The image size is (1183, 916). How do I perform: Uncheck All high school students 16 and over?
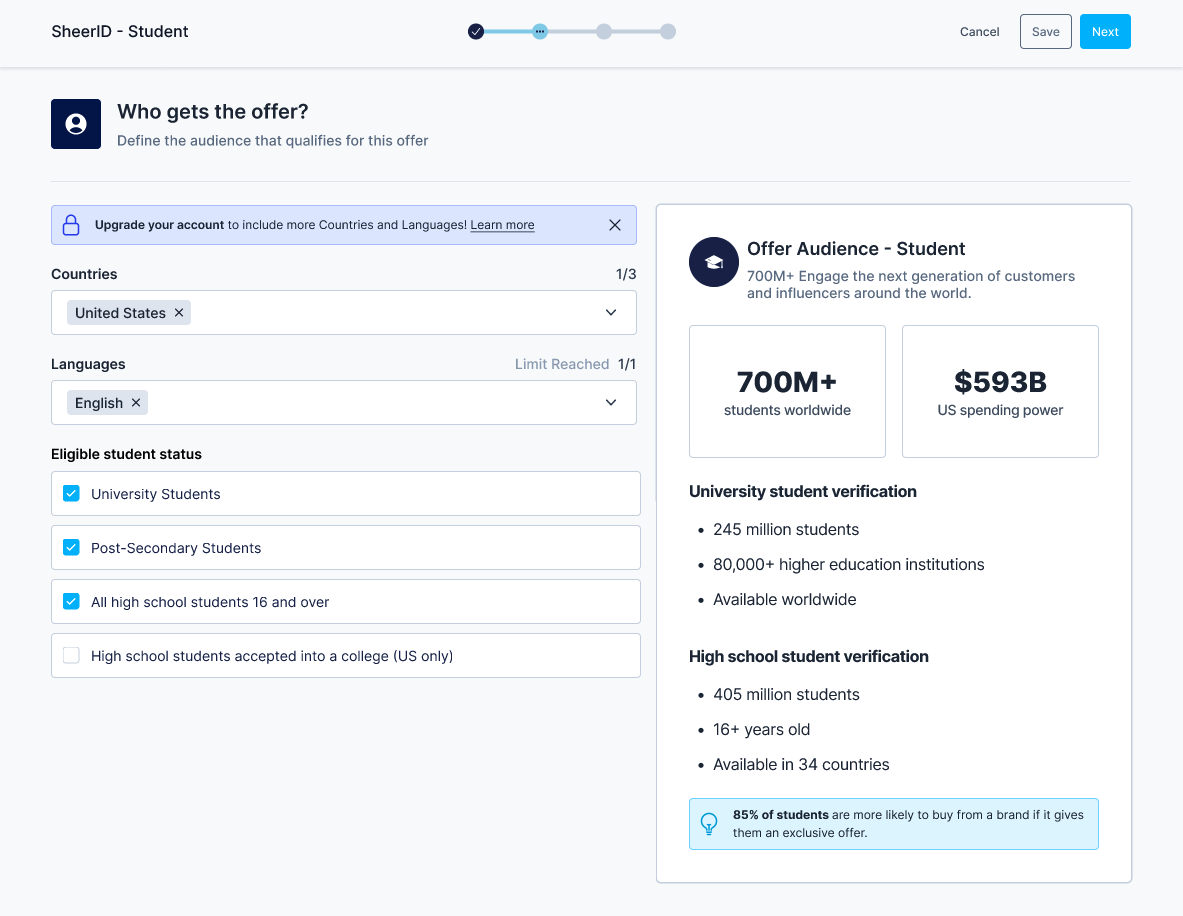click(71, 602)
